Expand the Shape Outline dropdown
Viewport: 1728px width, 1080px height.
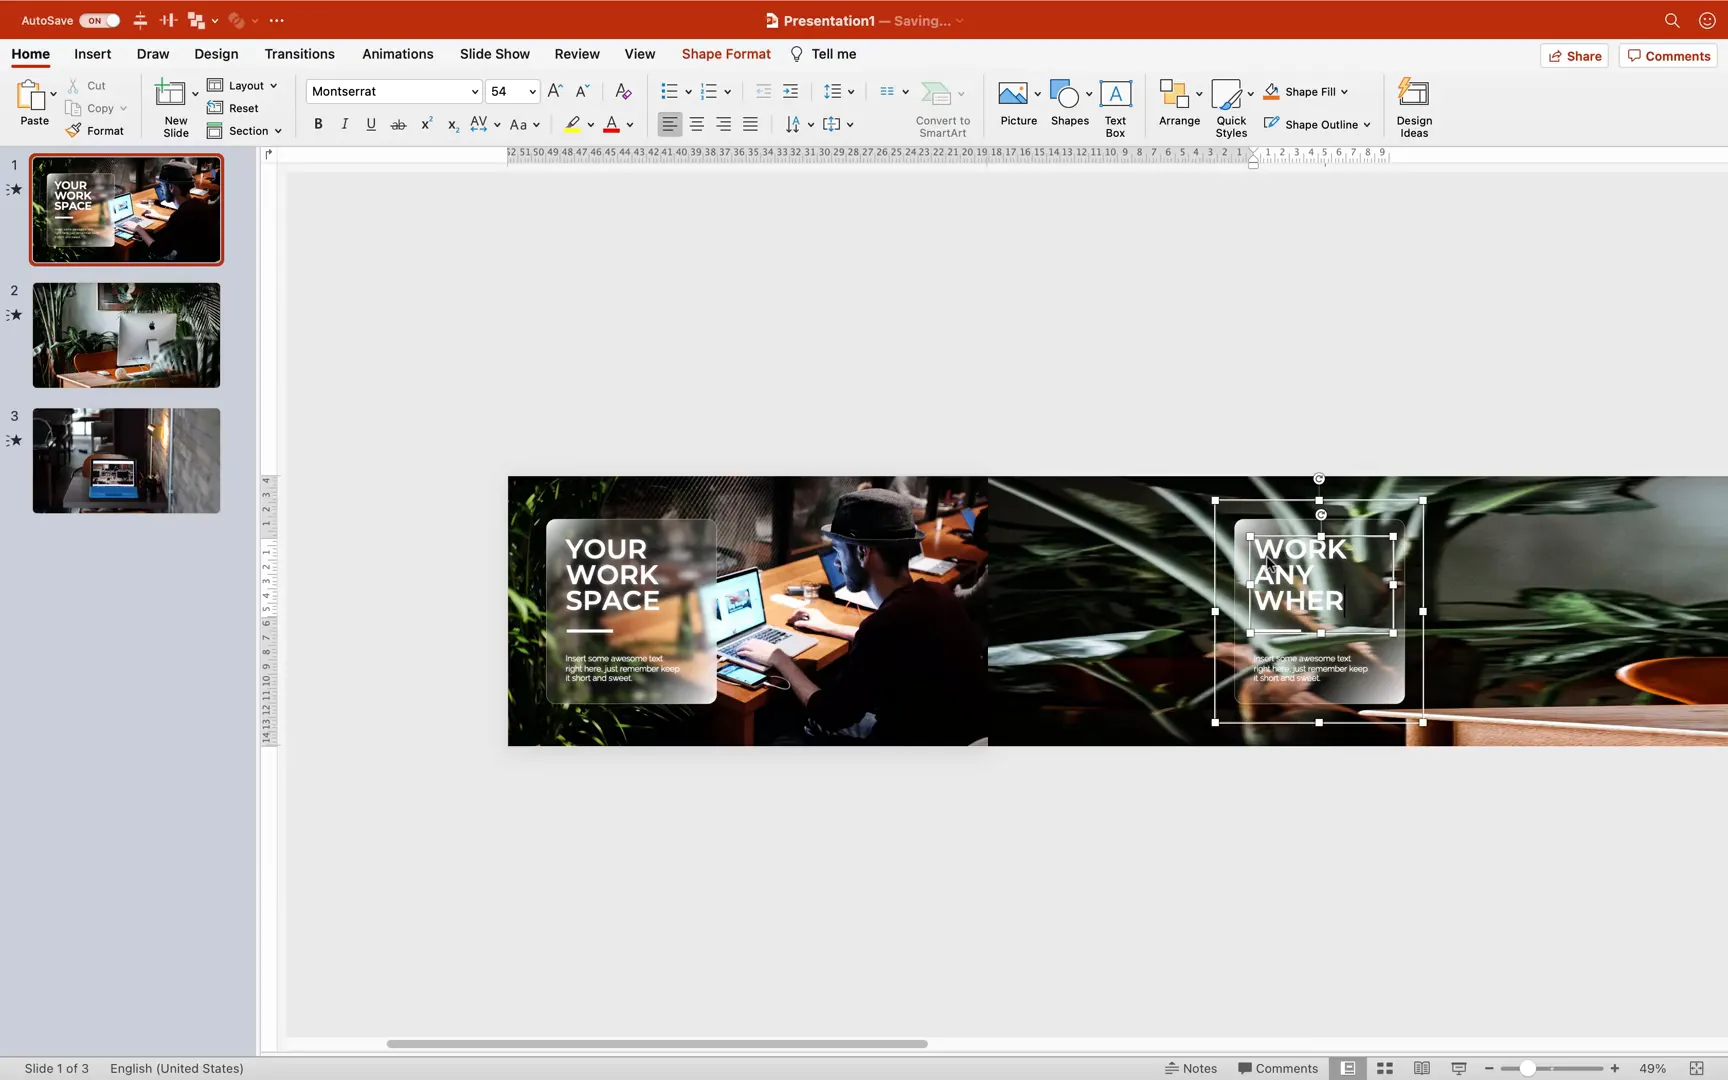(1367, 124)
